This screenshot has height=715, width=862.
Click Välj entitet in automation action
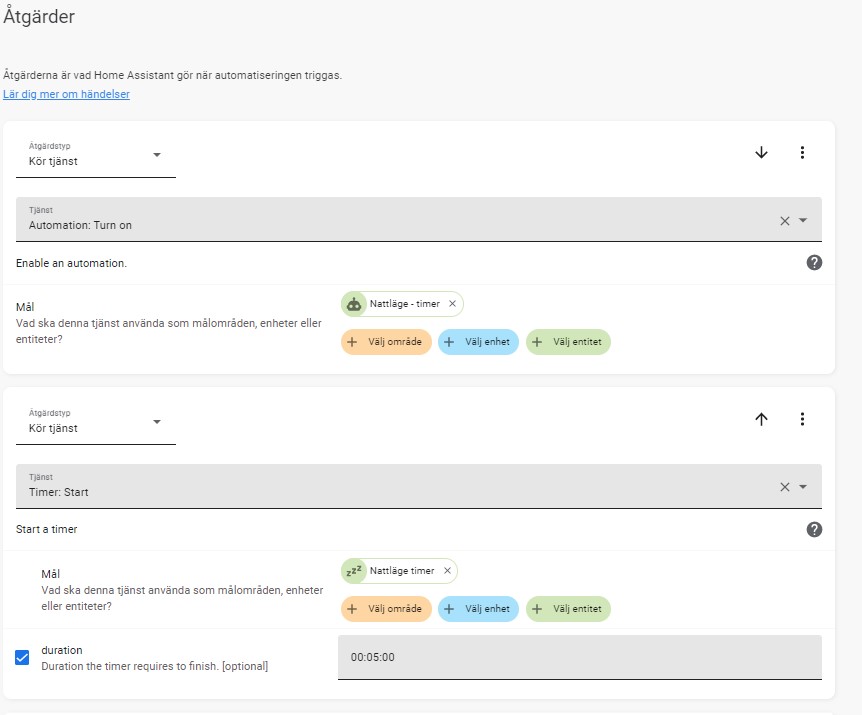click(x=568, y=342)
